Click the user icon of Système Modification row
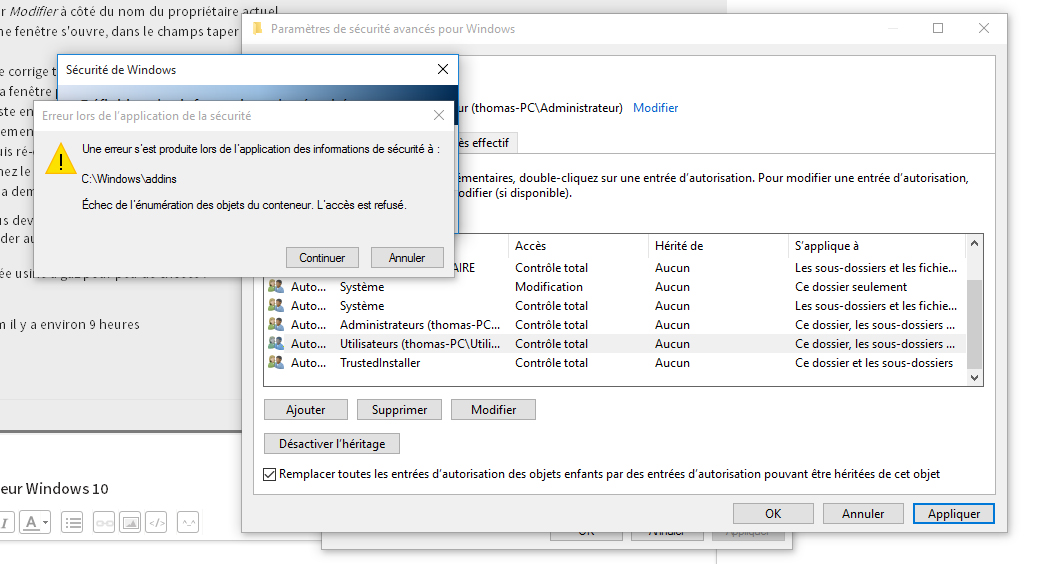1044x564 pixels. pos(276,286)
